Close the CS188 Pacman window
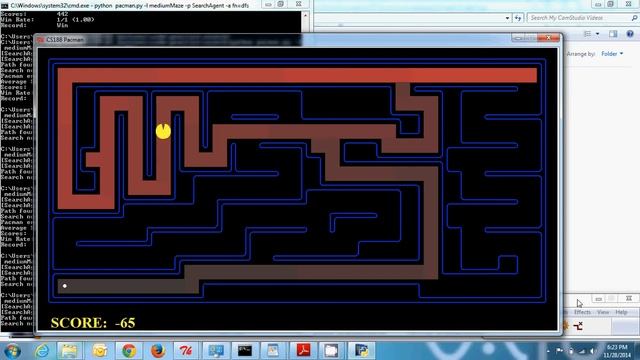 pyautogui.click(x=549, y=38)
